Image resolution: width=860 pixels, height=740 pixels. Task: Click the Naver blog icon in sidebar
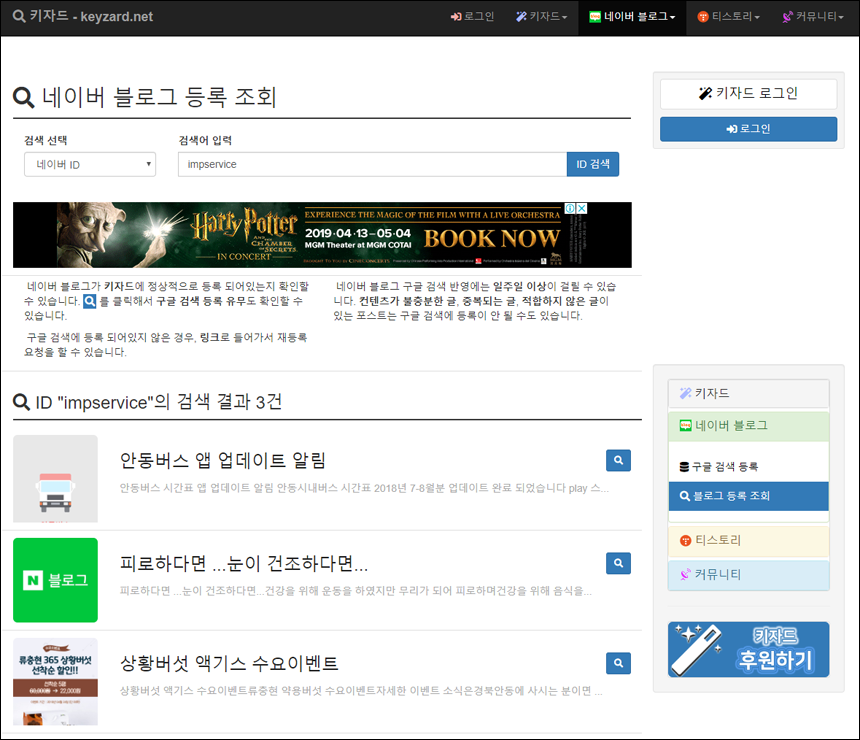click(686, 426)
